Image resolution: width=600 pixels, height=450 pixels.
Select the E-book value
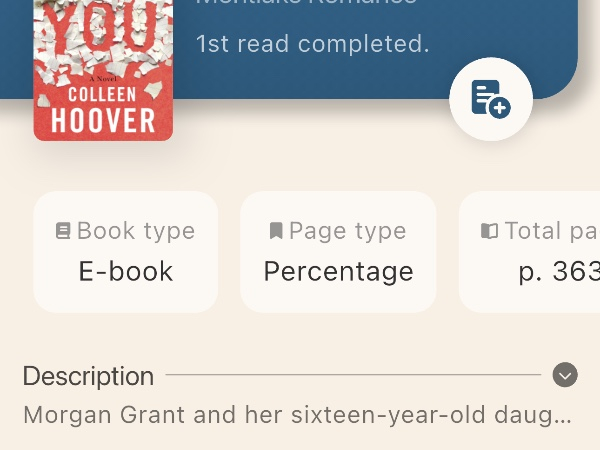click(x=126, y=271)
